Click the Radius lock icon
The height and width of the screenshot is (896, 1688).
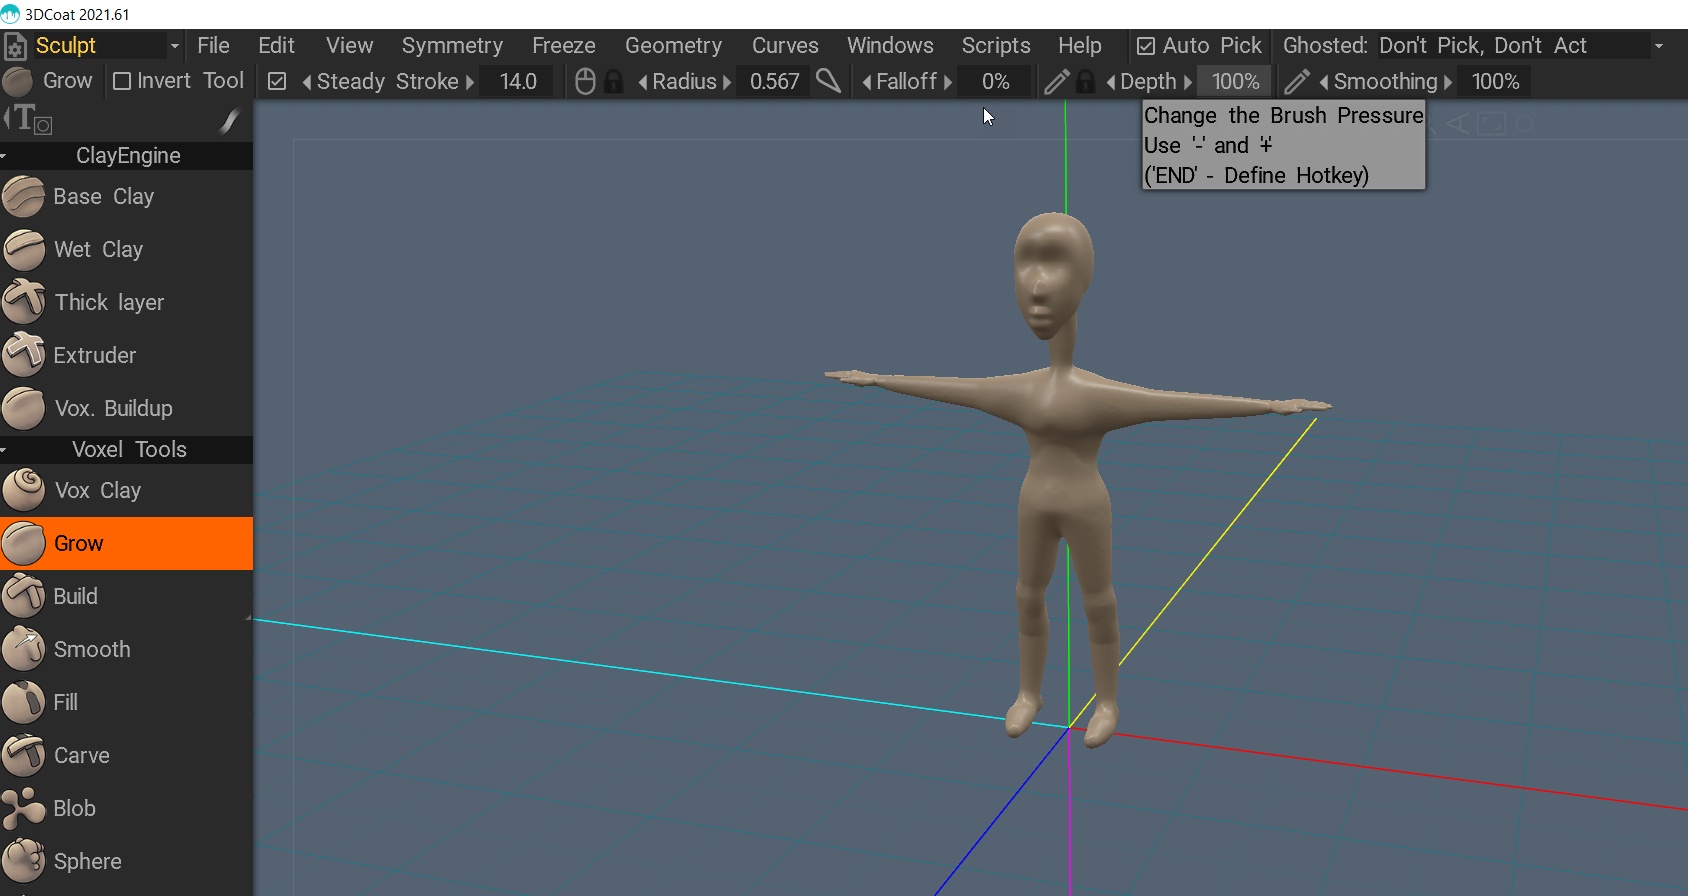614,82
